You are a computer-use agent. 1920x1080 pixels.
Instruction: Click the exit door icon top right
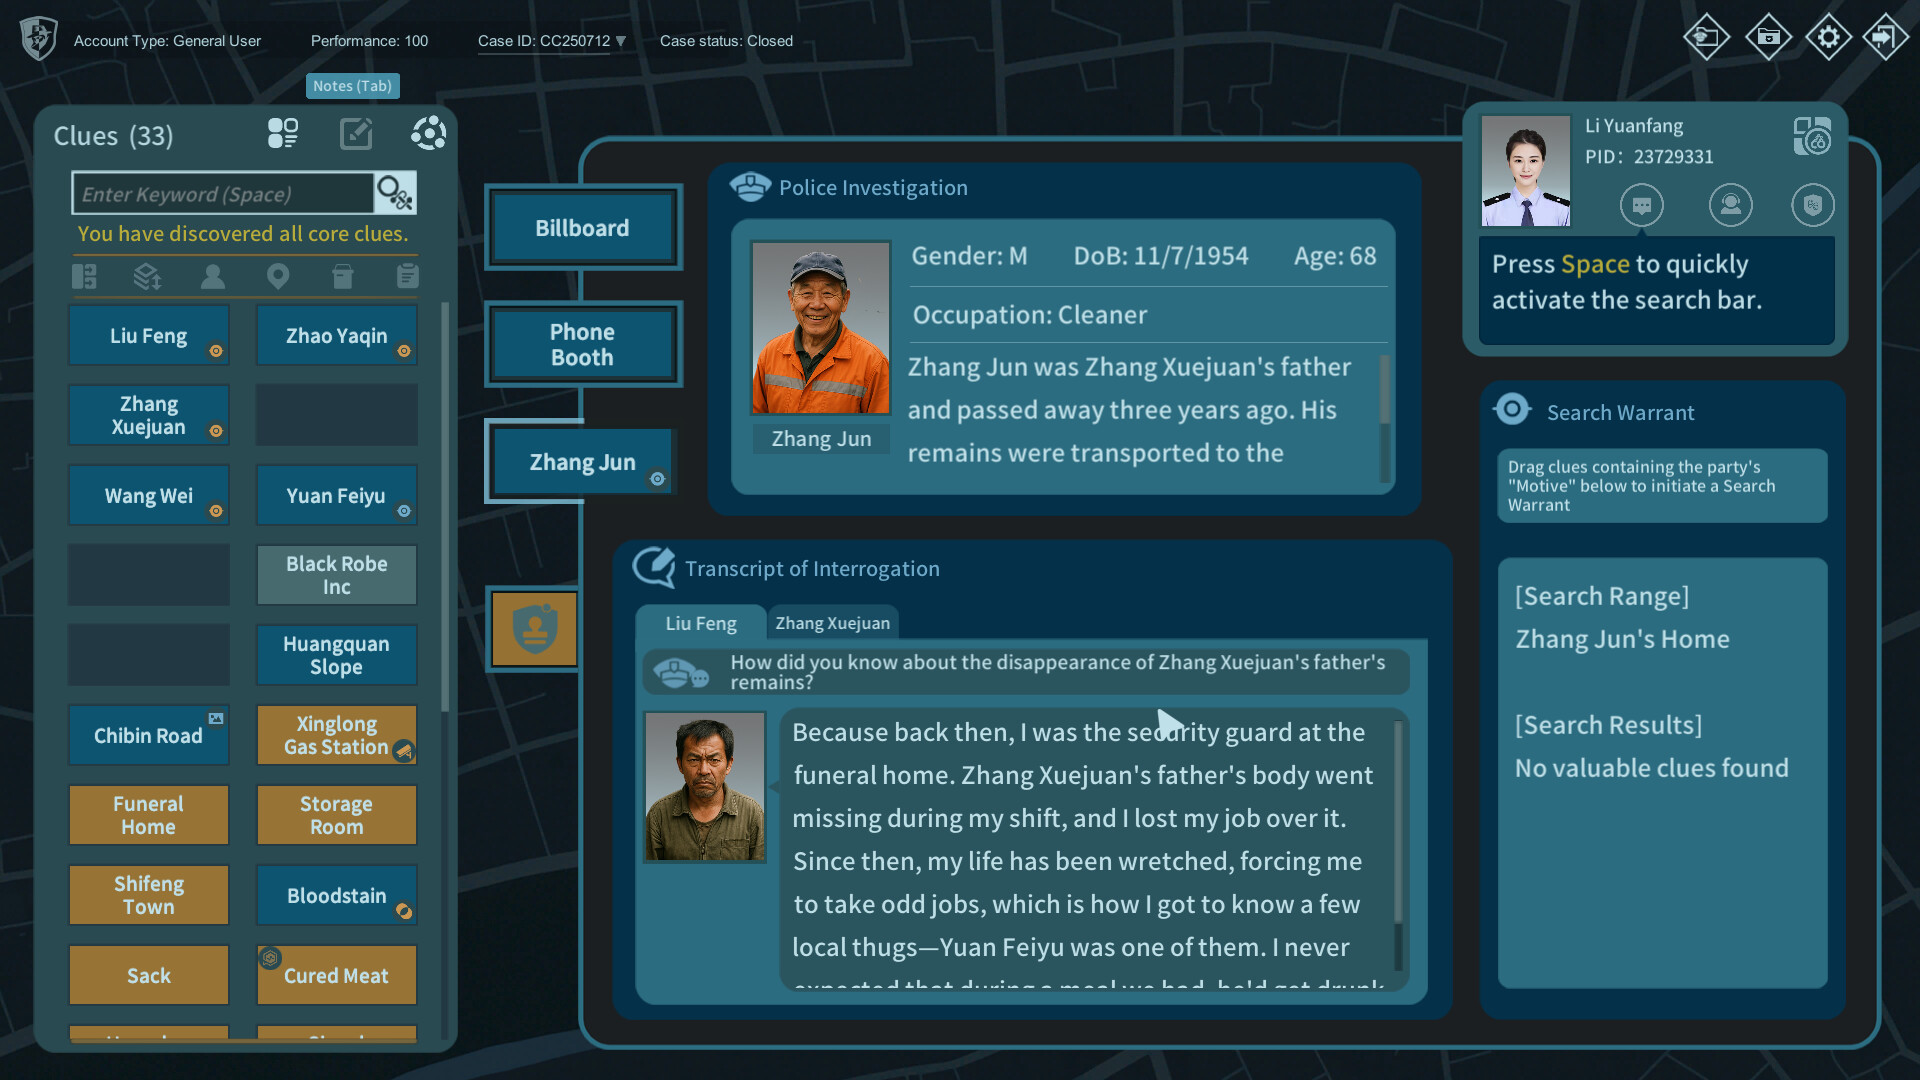click(1887, 37)
